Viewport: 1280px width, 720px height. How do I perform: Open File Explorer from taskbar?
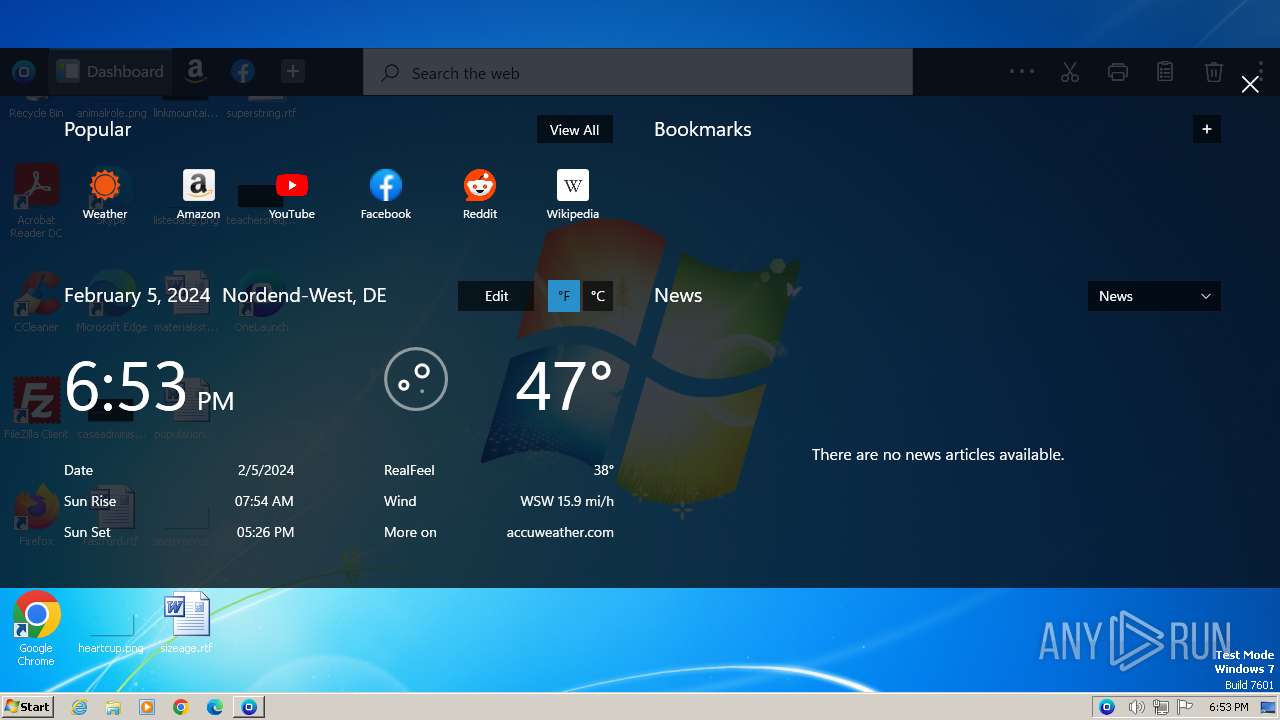113,707
